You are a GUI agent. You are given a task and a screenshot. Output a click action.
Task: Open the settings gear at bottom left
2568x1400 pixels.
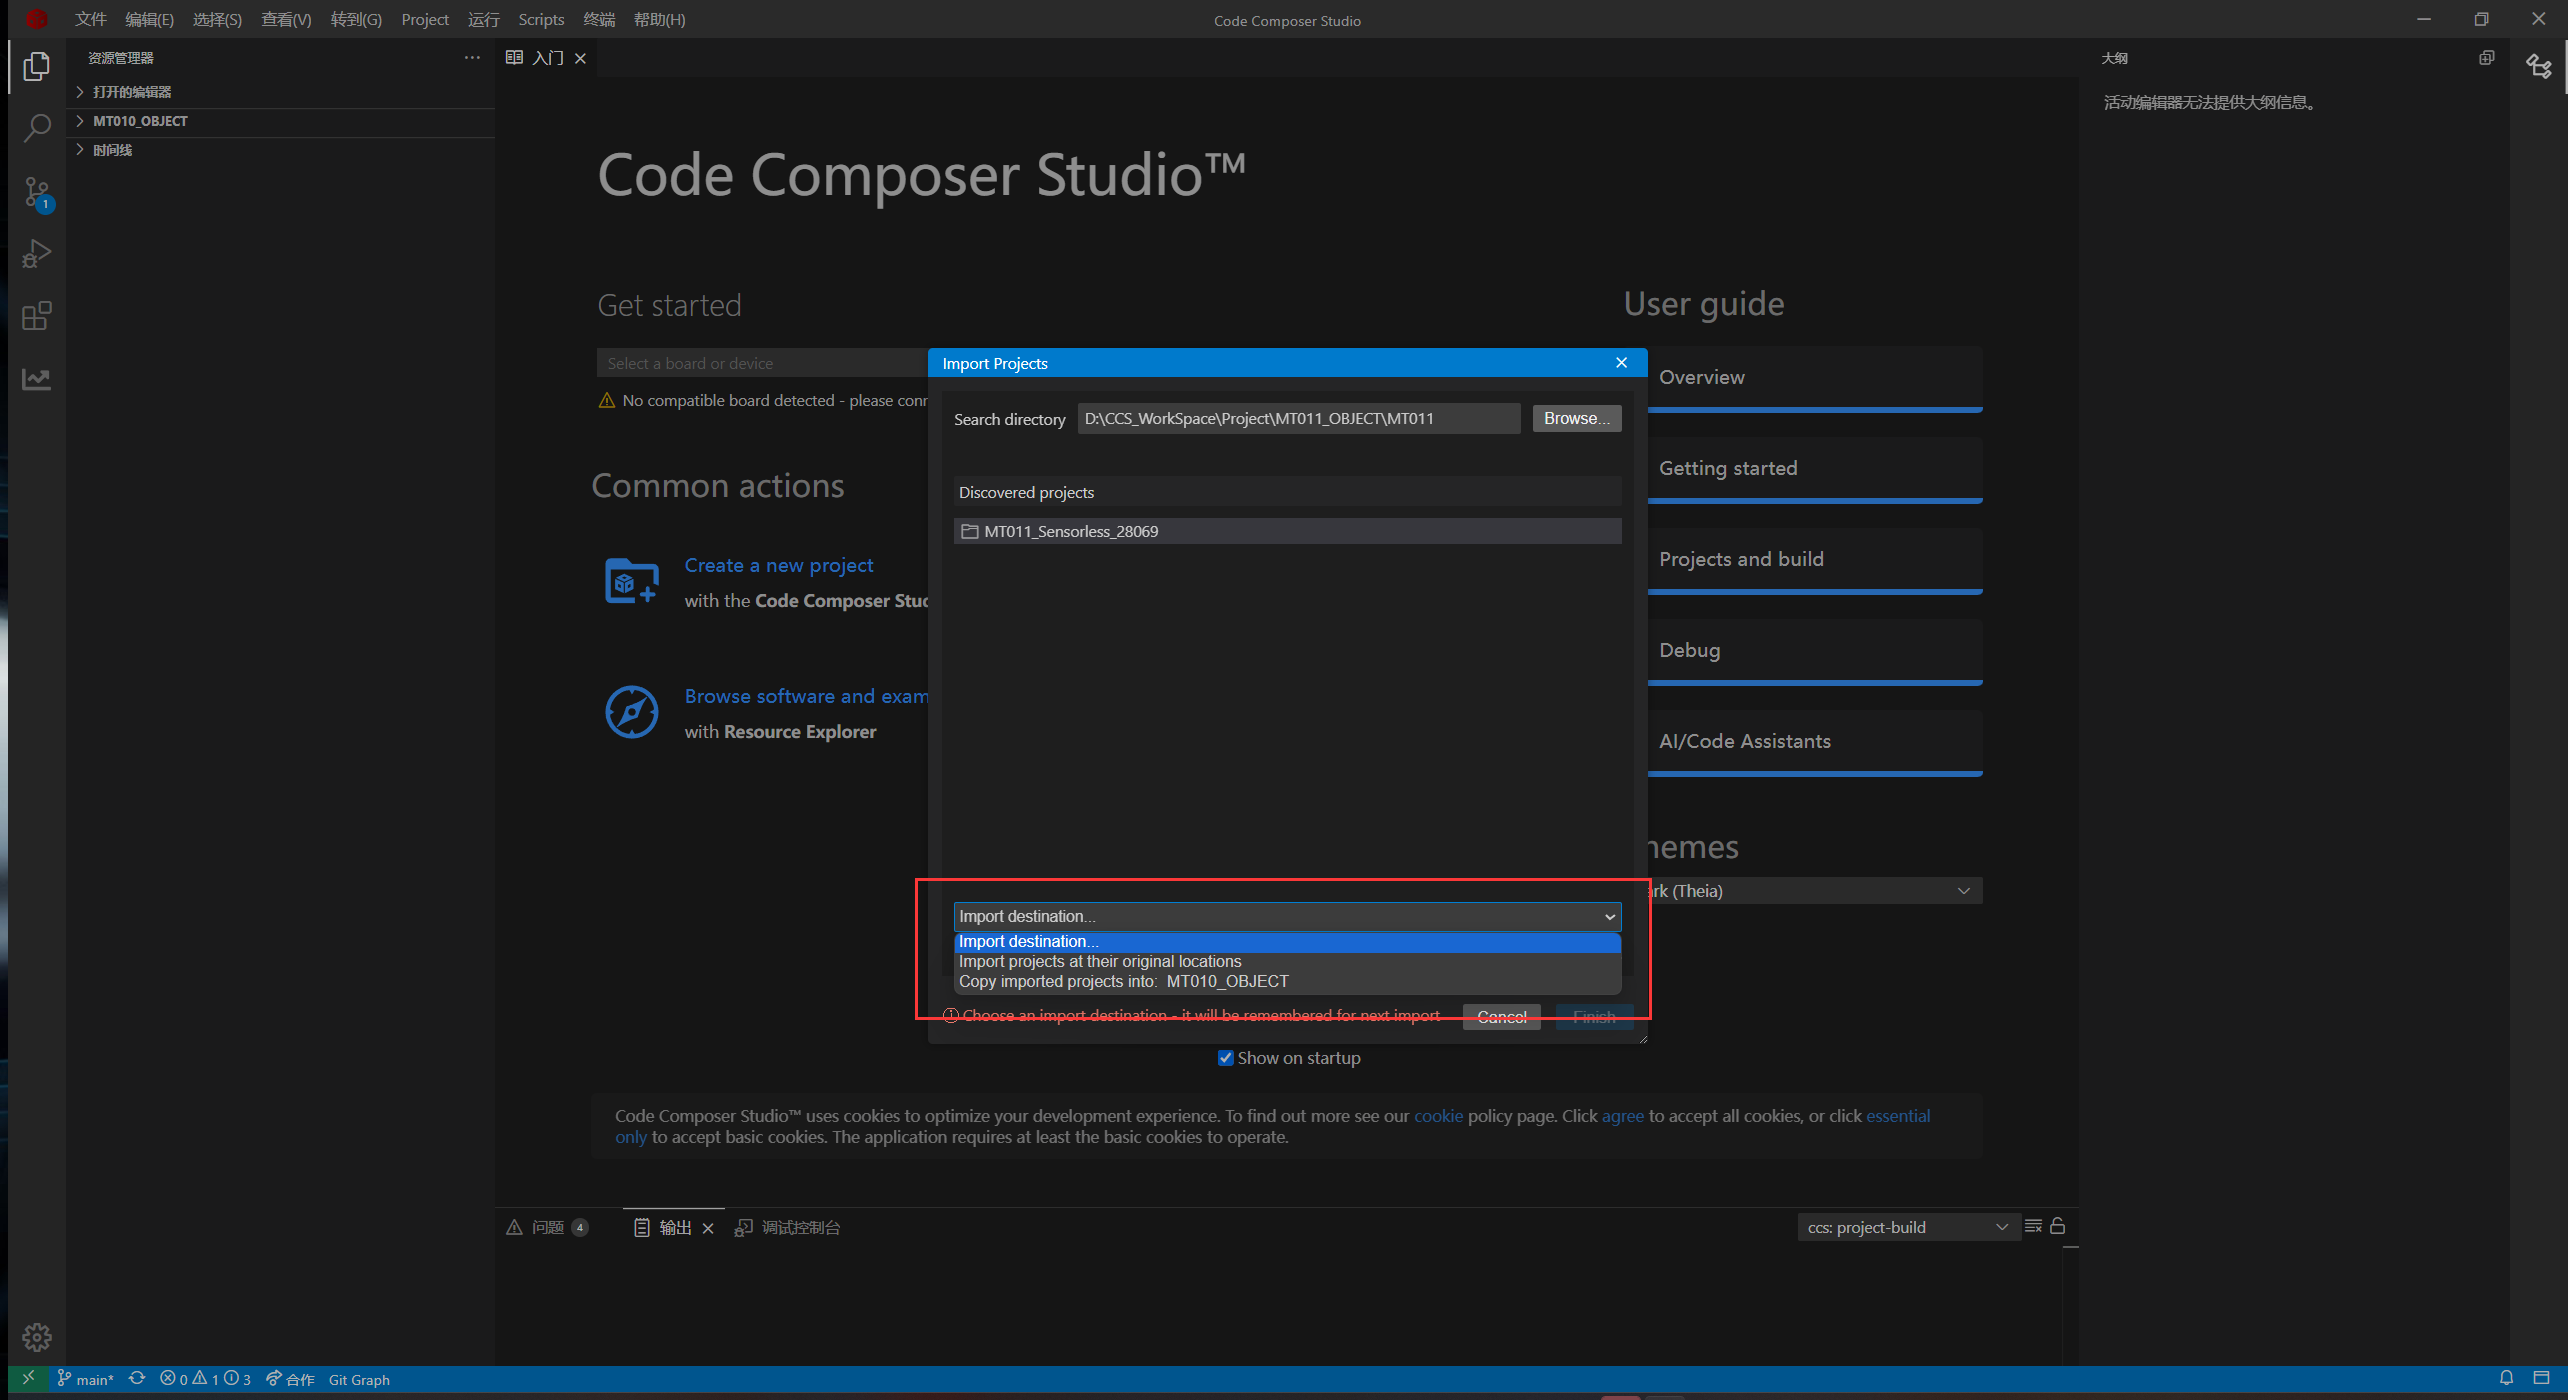pyautogui.click(x=37, y=1337)
